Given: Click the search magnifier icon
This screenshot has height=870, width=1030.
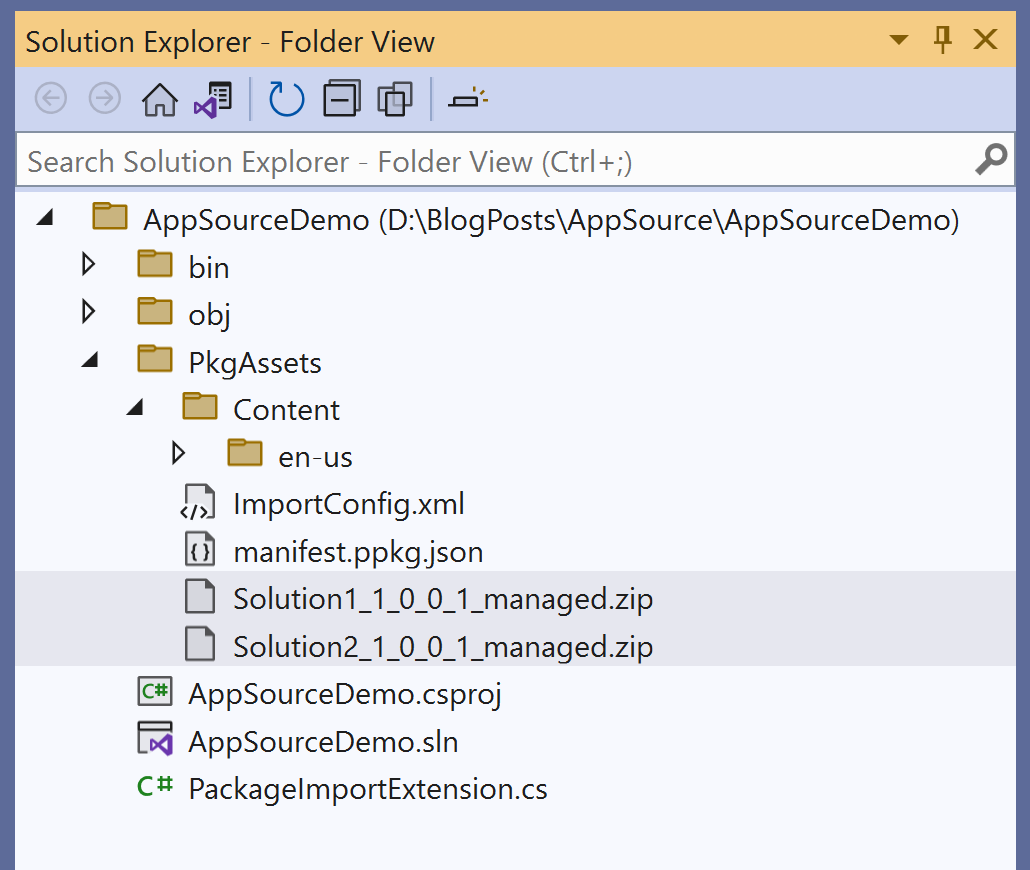Looking at the screenshot, I should [990, 160].
